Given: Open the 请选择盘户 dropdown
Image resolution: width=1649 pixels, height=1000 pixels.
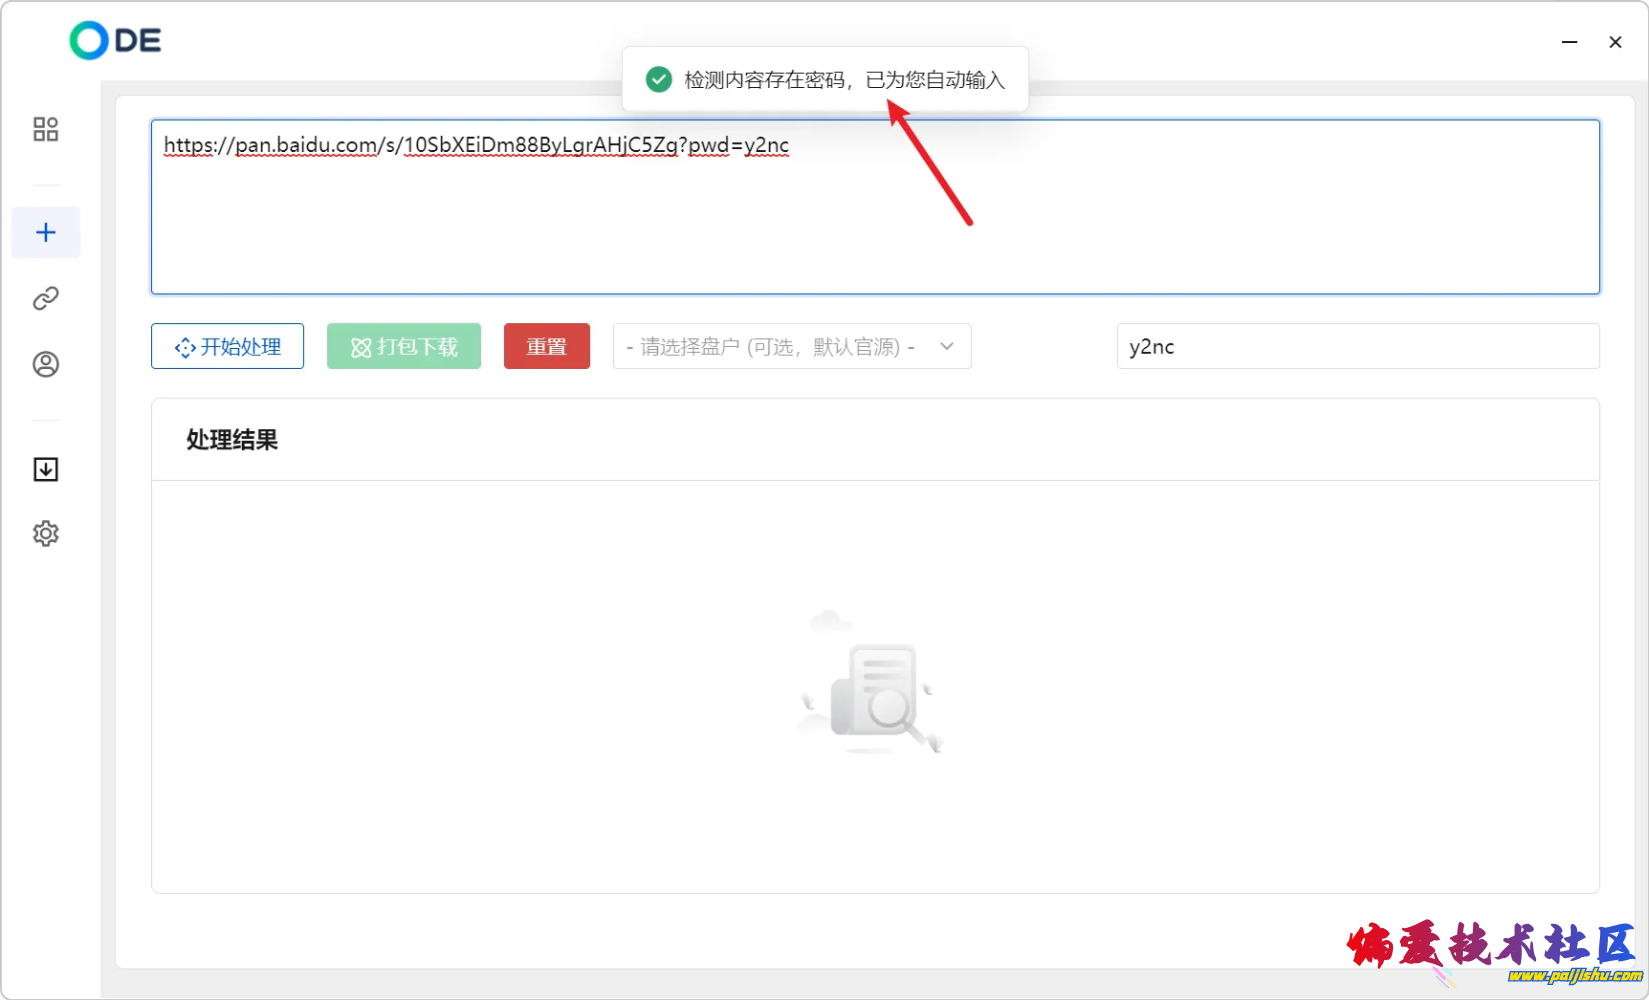Looking at the screenshot, I should pyautogui.click(x=770, y=347).
